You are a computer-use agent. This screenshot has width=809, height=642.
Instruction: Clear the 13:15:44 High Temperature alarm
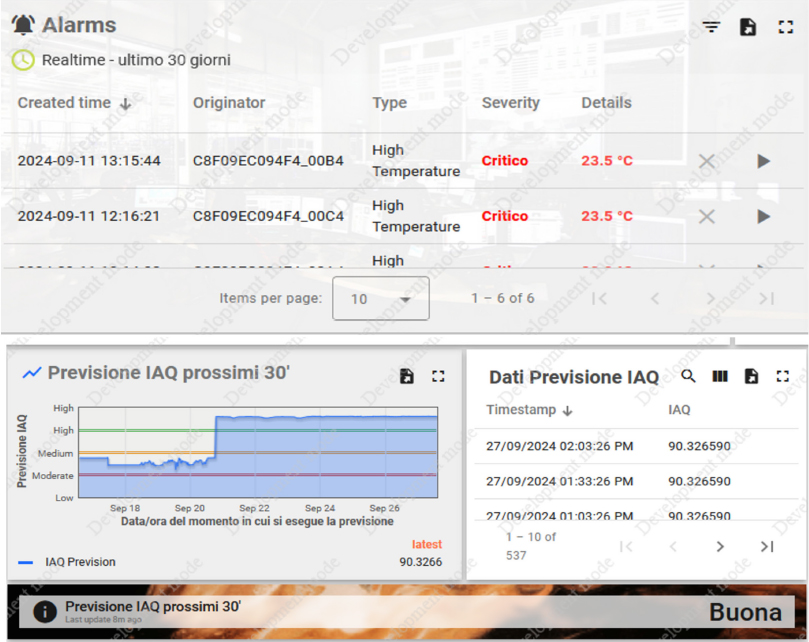(x=707, y=161)
